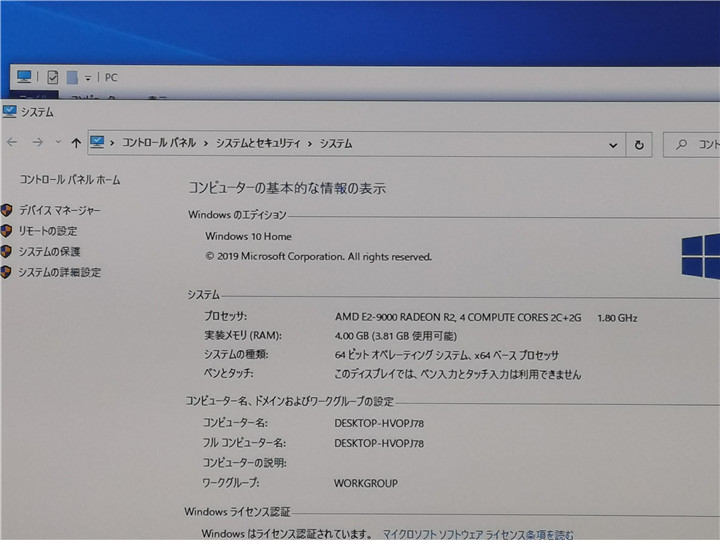
Task: Open コントロール パネル breadcrumb
Action: [159, 143]
